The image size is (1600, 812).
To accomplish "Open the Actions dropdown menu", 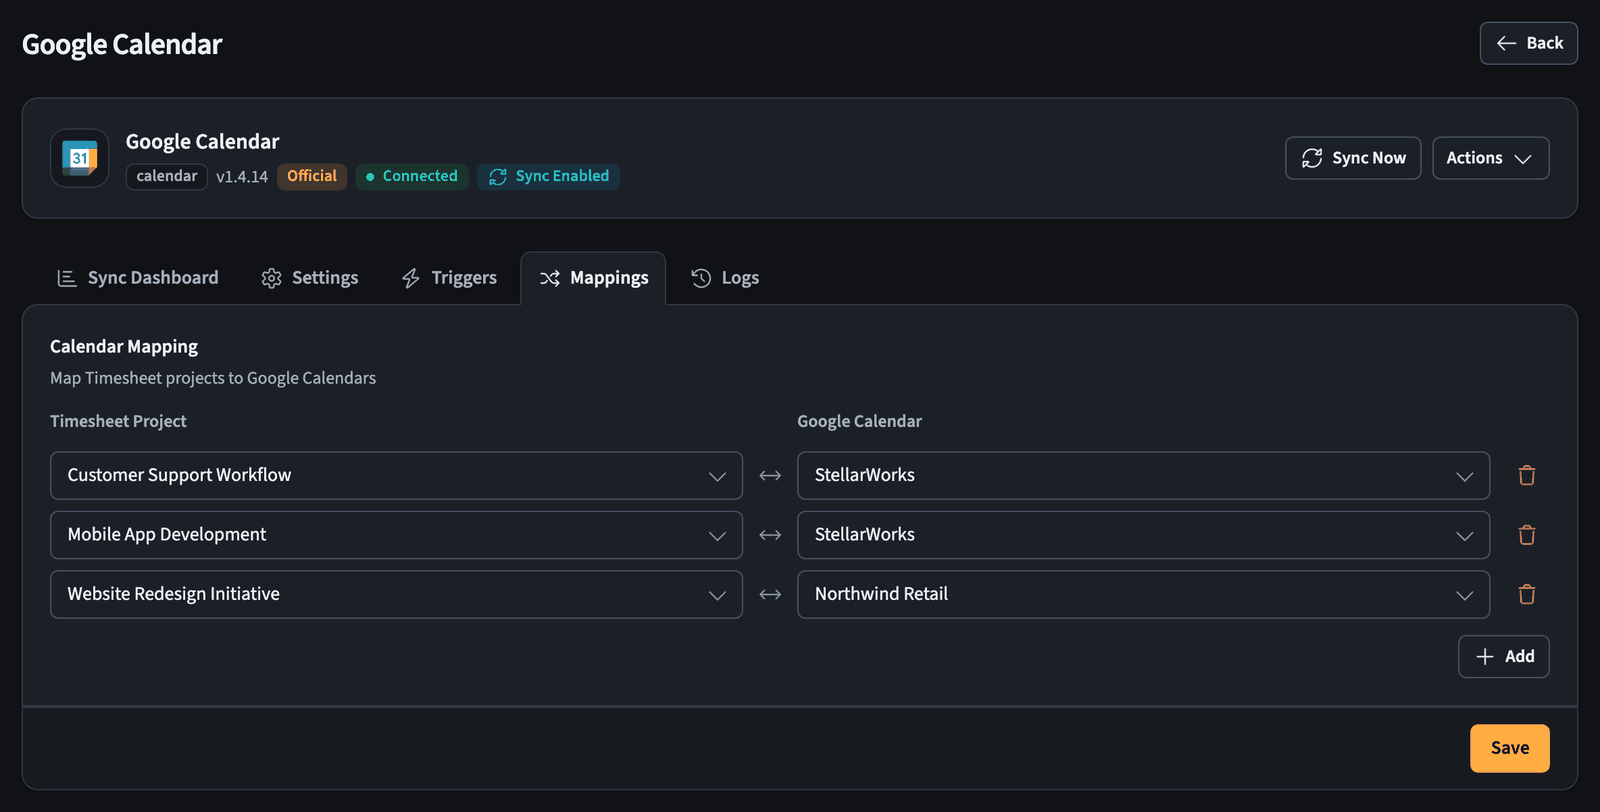I will (x=1490, y=158).
